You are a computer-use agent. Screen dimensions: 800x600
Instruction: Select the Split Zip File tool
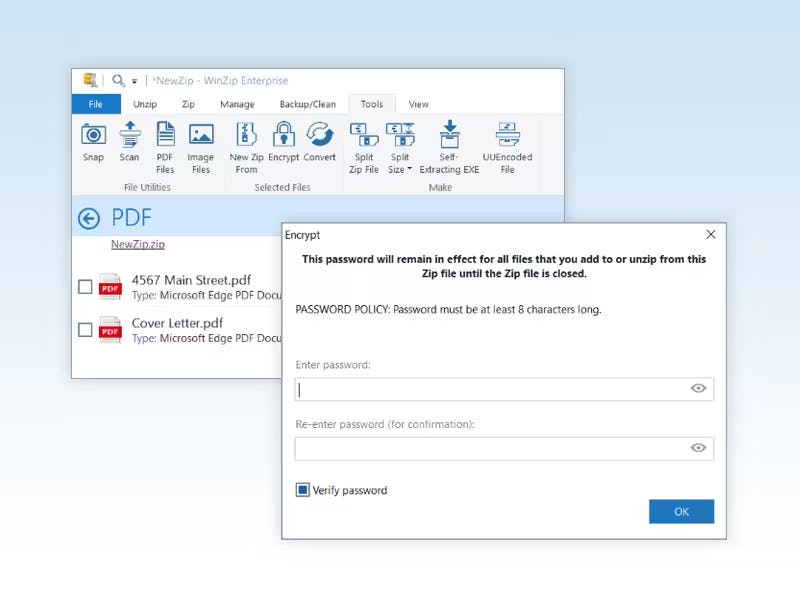click(364, 140)
